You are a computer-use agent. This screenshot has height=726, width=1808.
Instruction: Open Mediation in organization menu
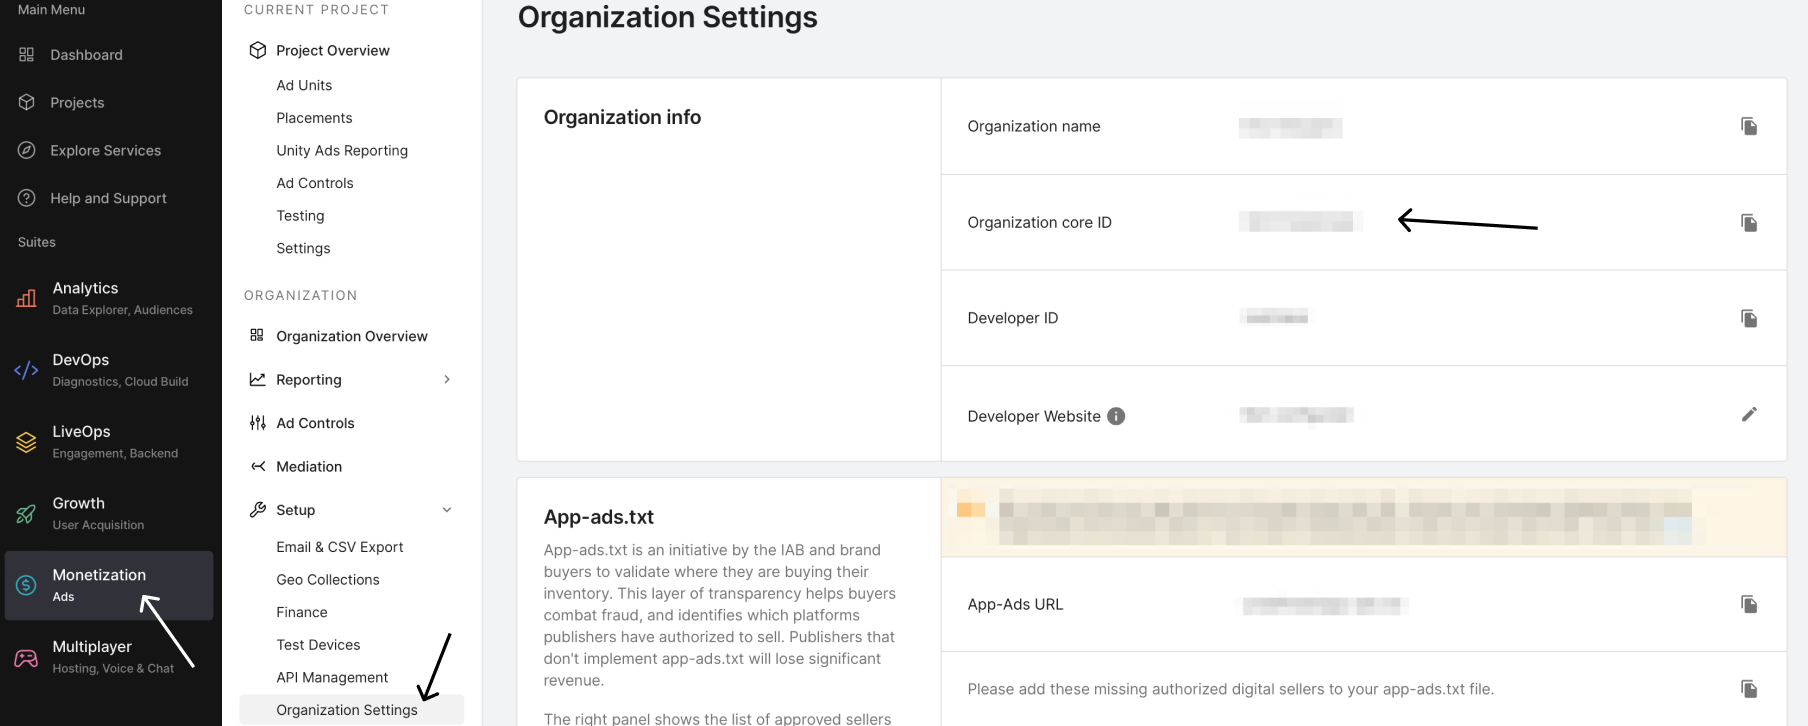[x=309, y=466]
